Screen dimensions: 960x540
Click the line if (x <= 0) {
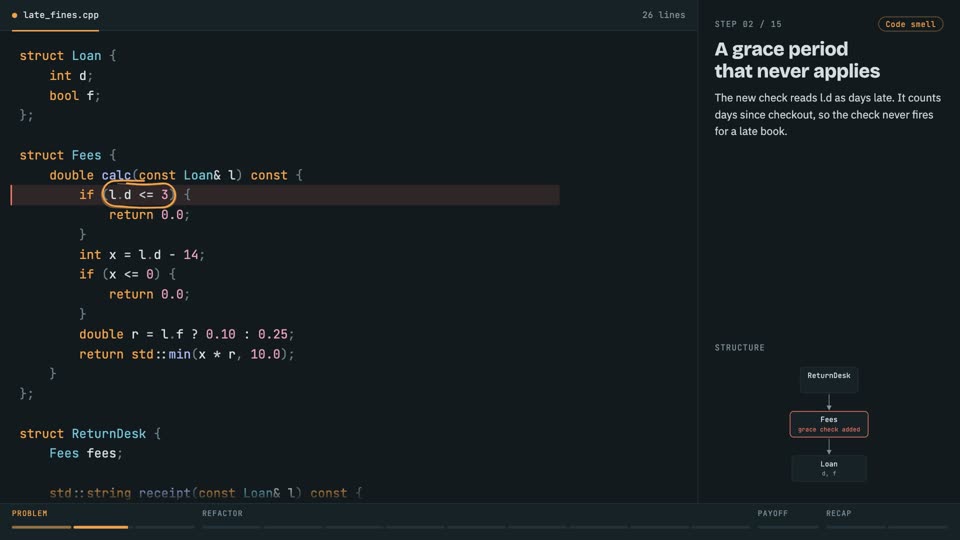tap(127, 274)
